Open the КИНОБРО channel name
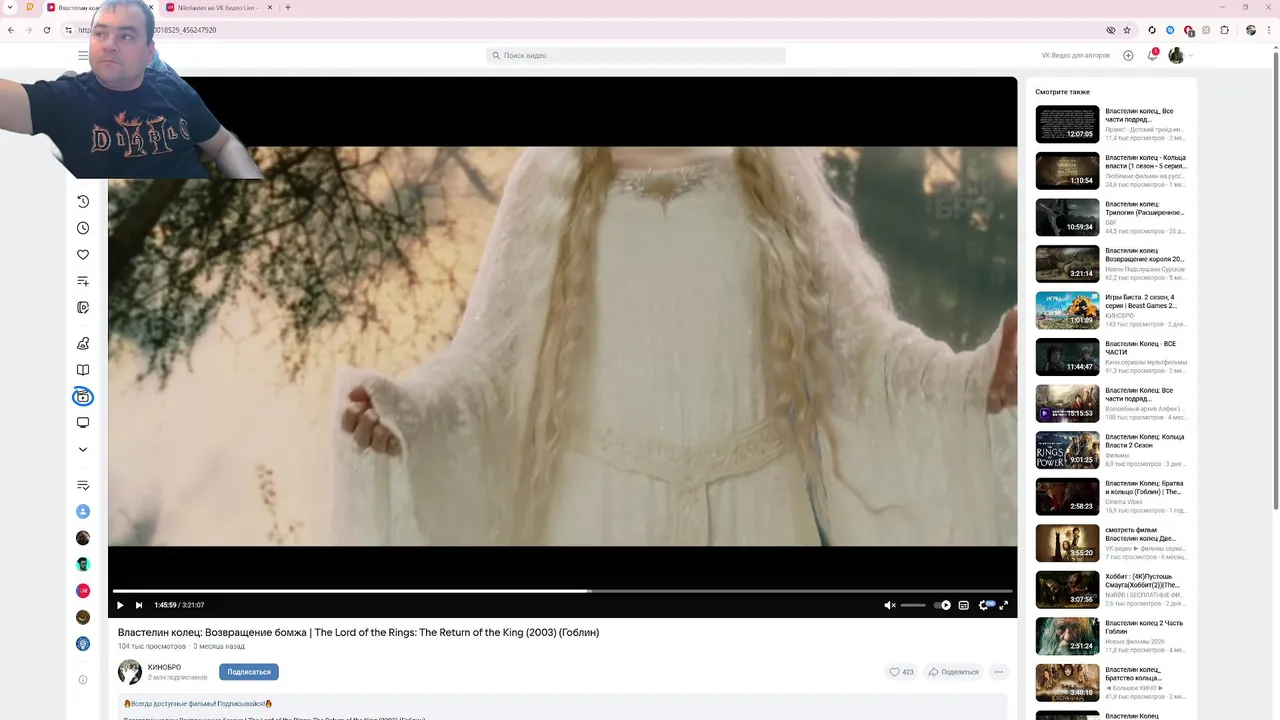This screenshot has width=1280, height=720. 164,667
